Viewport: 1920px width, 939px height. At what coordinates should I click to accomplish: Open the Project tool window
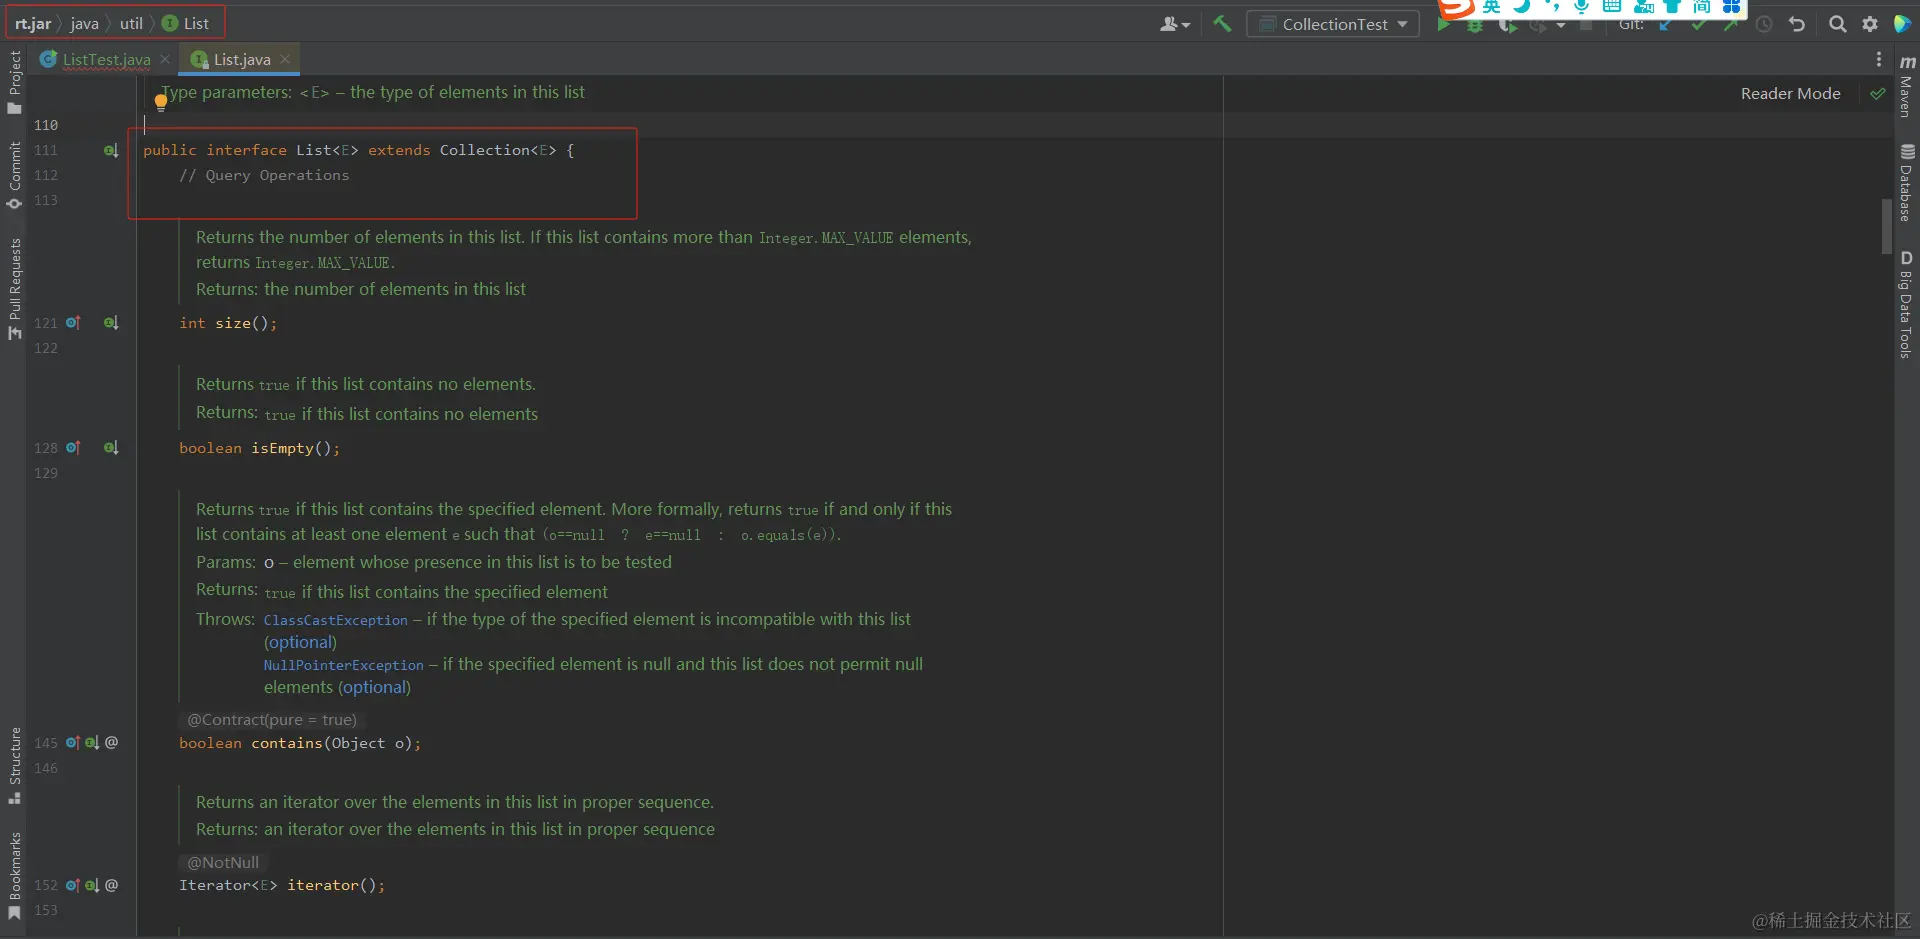point(14,82)
